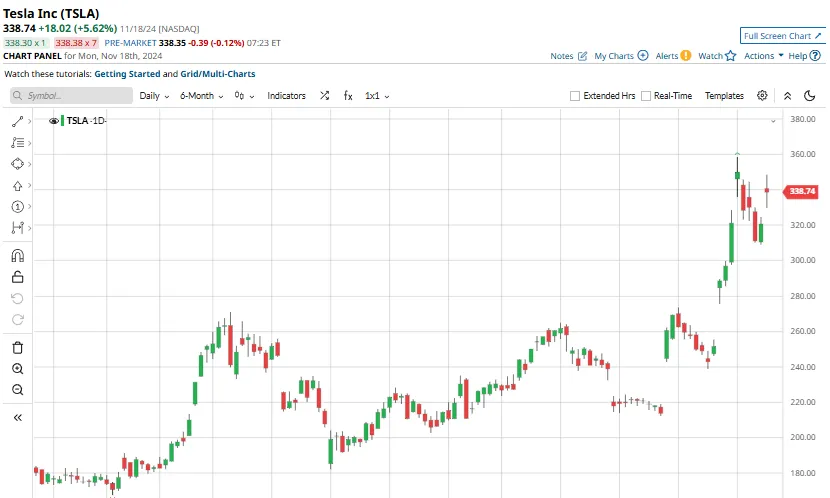Toggle TSLA series visibility eye icon
The image size is (830, 498).
(x=53, y=121)
